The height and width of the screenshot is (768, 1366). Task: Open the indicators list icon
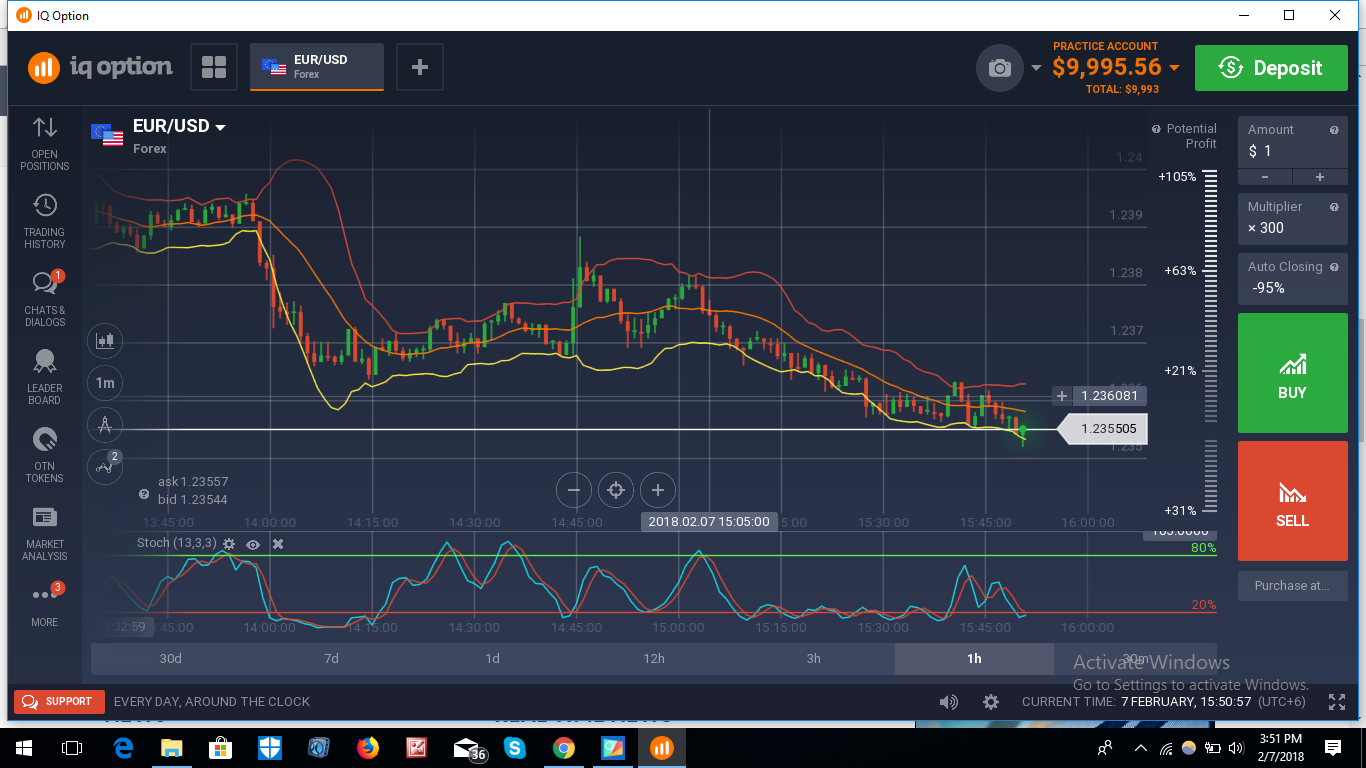pyautogui.click(x=105, y=465)
